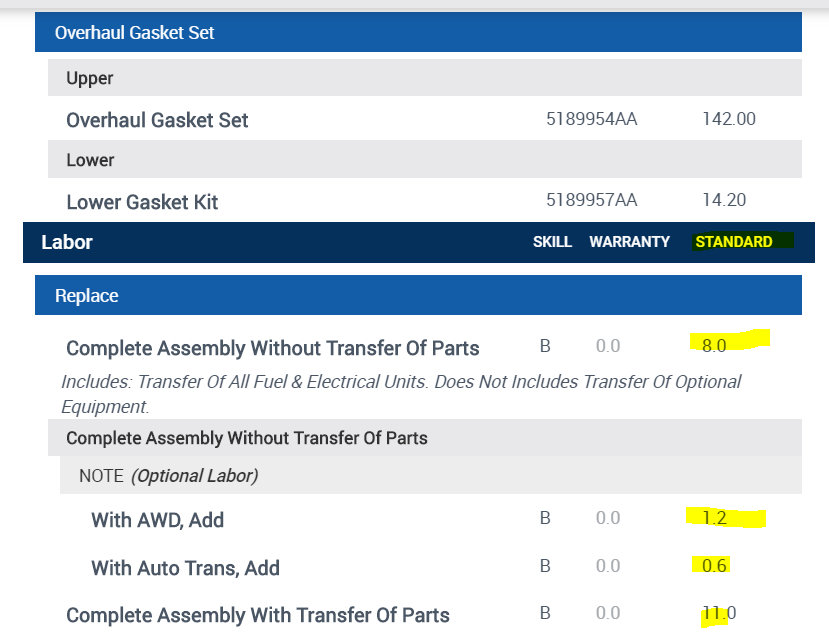
Task: Collapse the dark Labor header bar title
Action: pyautogui.click(x=67, y=242)
